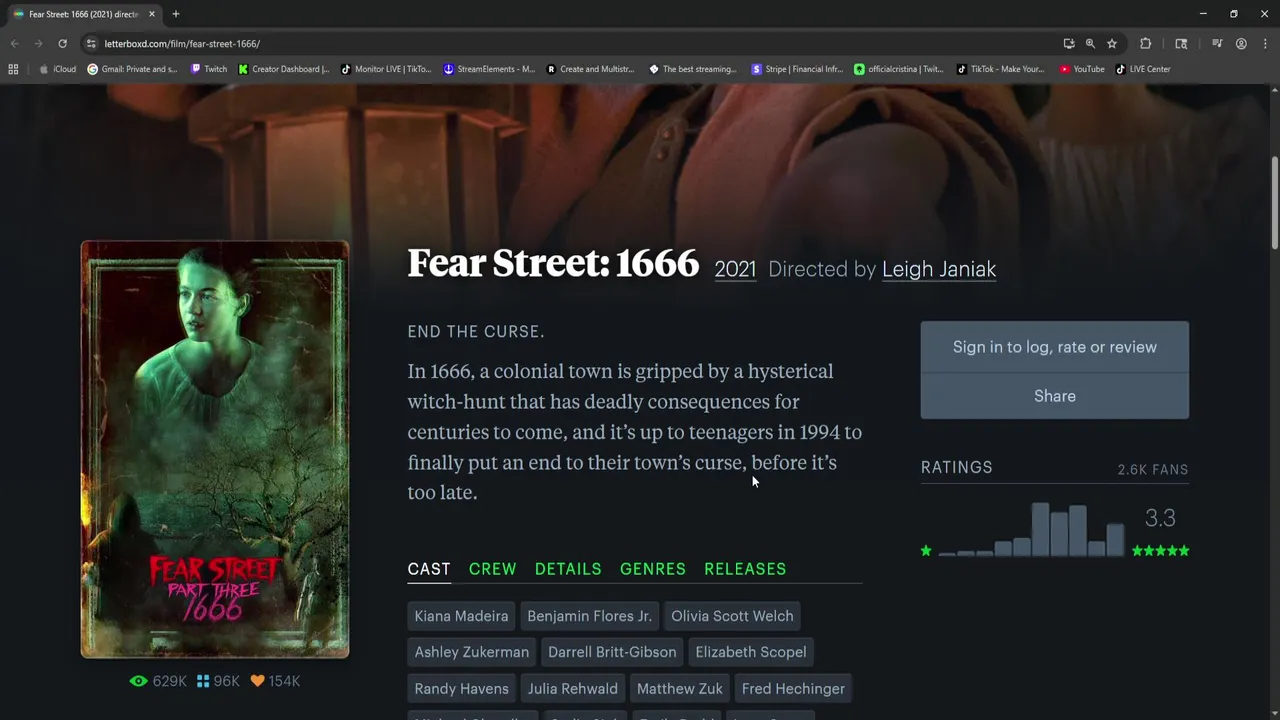Open the 2.6K FANS link
Image resolution: width=1280 pixels, height=720 pixels.
click(x=1153, y=469)
